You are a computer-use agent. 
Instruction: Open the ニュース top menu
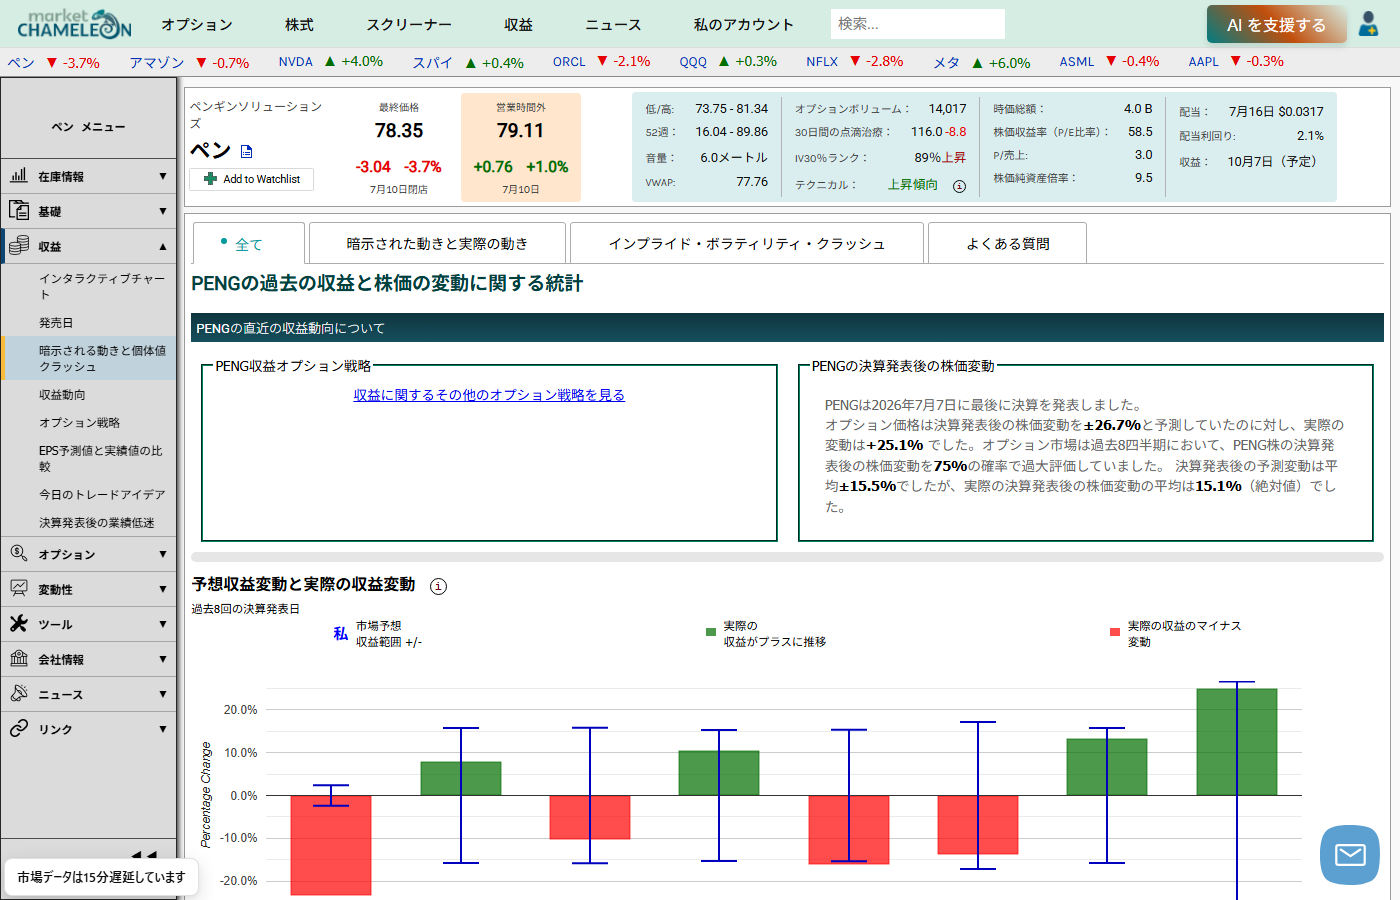click(x=613, y=24)
